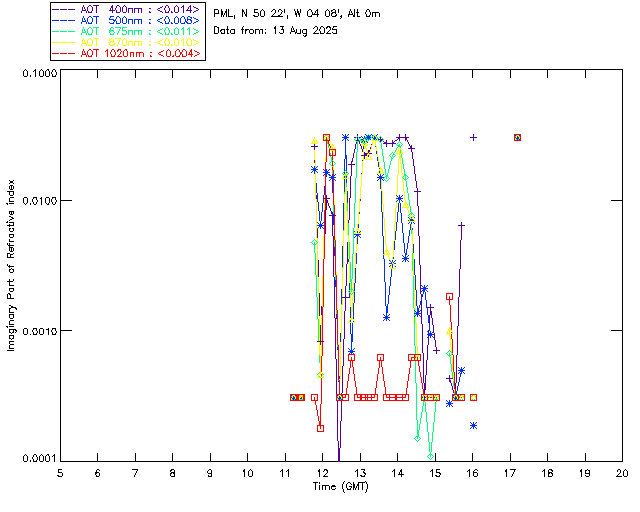Click the 'Data from: 13 Aug 2025' text

click(x=276, y=30)
